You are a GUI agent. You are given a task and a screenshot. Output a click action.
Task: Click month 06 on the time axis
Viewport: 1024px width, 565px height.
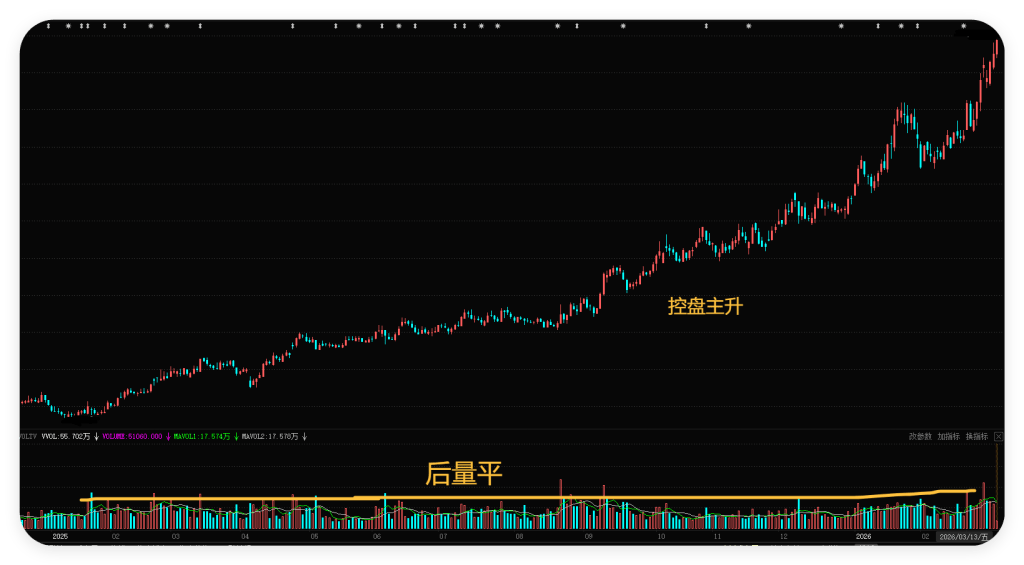[377, 537]
